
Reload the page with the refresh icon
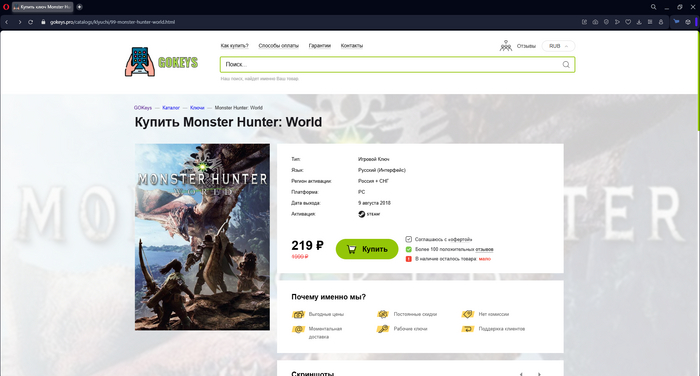click(30, 22)
